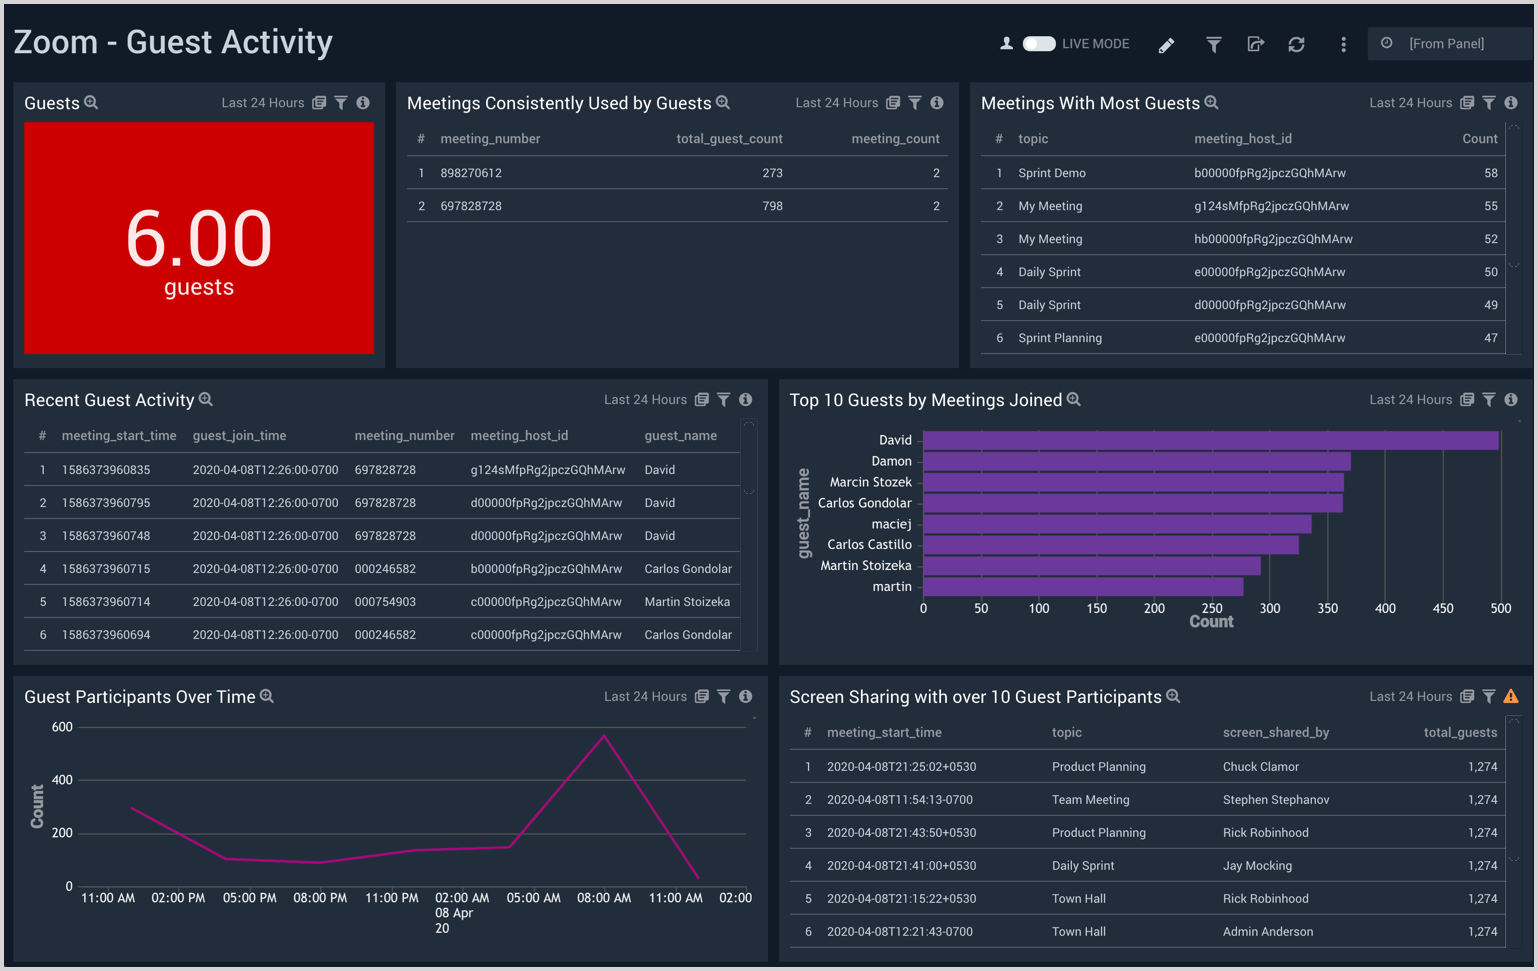Click the info icon on Guest Participants Over Time

click(745, 696)
